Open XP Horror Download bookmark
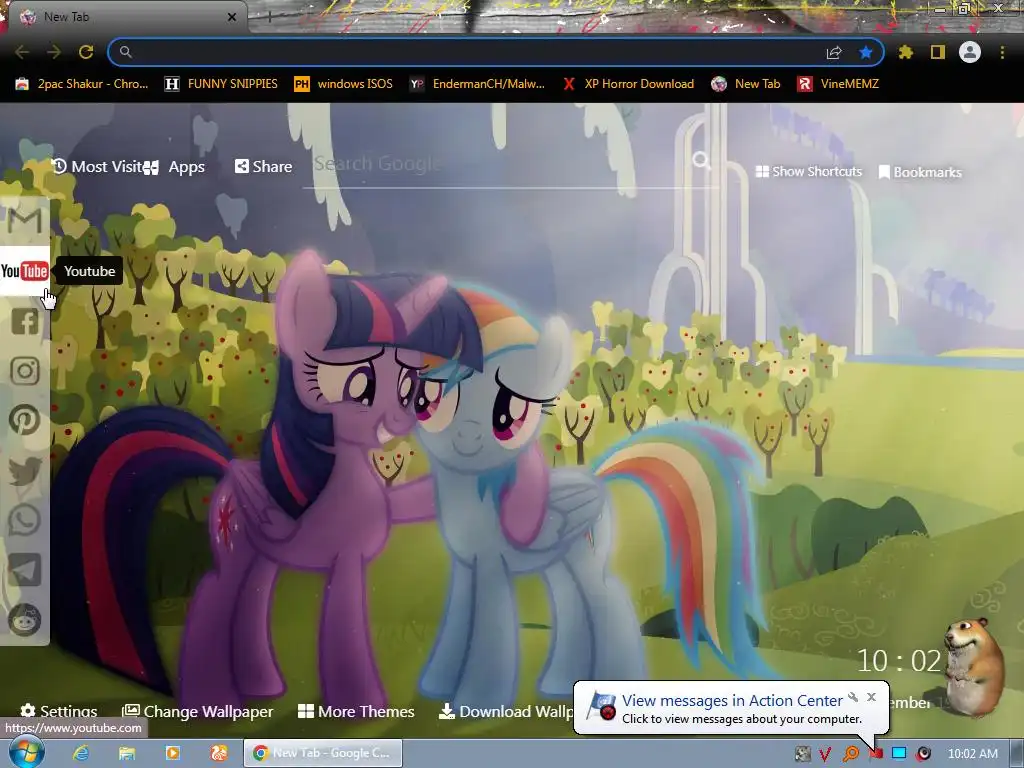1024x768 pixels. (628, 84)
